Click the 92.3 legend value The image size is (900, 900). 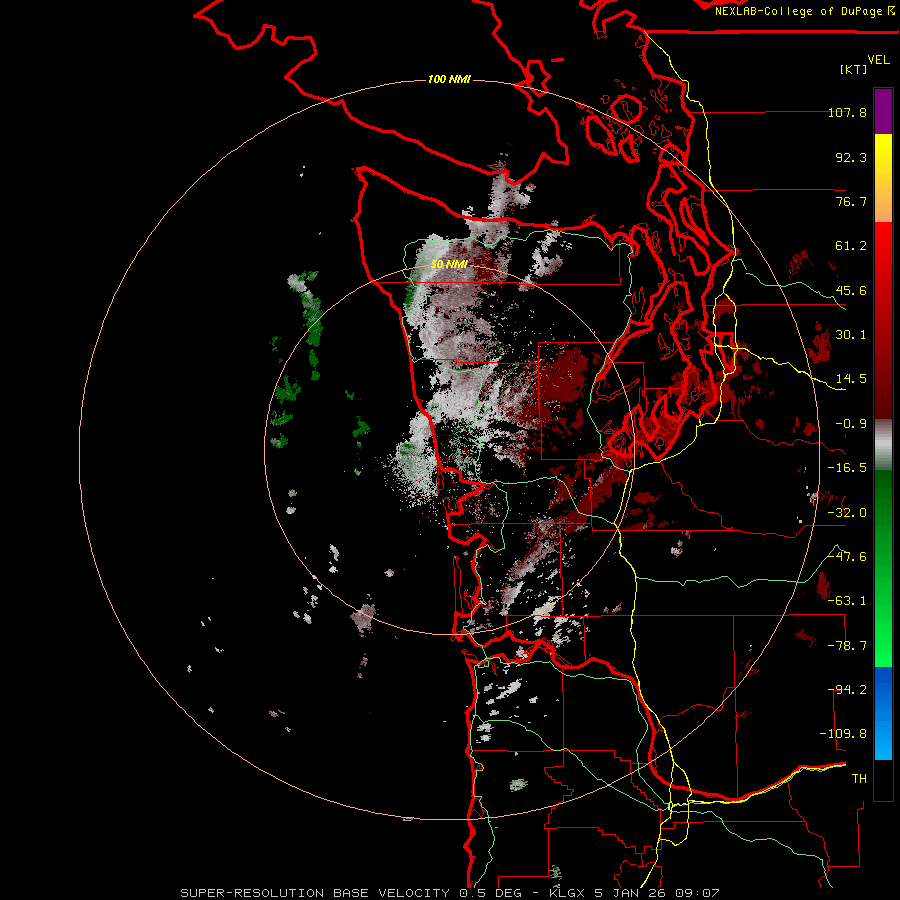tap(851, 157)
